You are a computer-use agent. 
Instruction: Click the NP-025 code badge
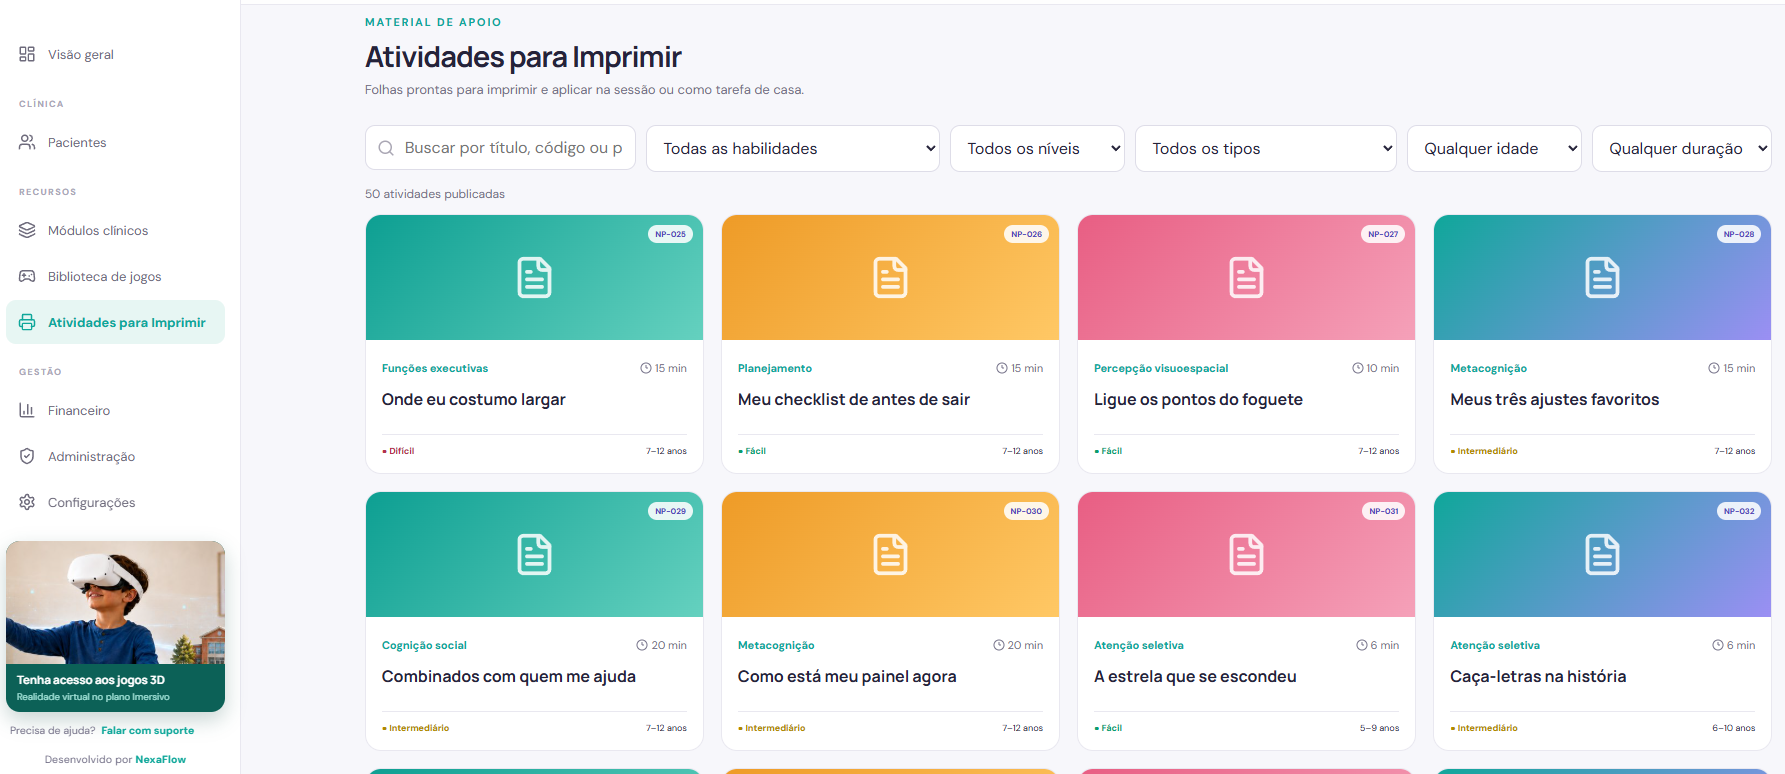[x=670, y=234]
